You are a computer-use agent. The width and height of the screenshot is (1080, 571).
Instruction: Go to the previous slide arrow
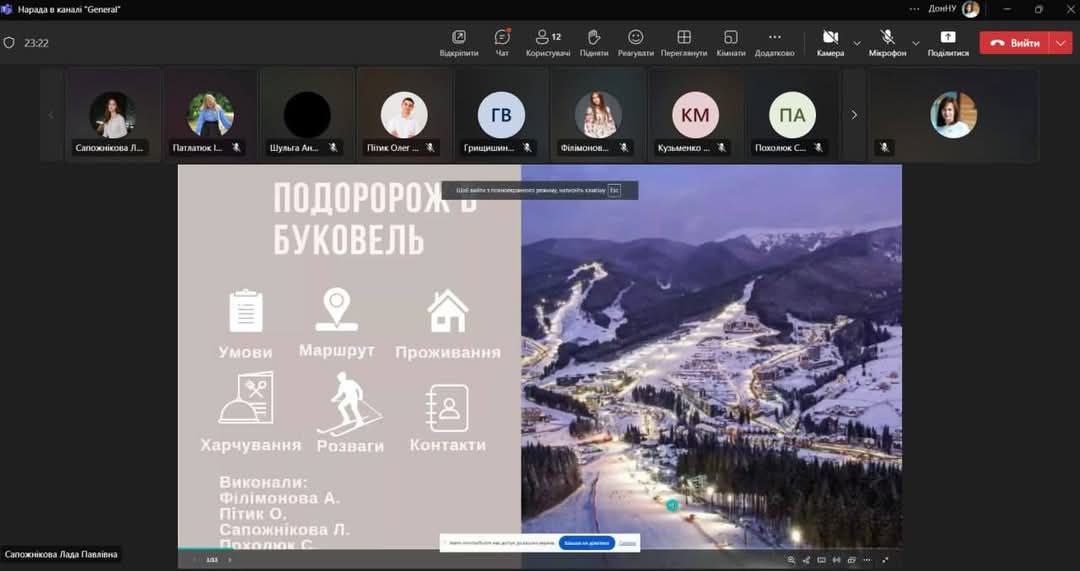(x=194, y=560)
